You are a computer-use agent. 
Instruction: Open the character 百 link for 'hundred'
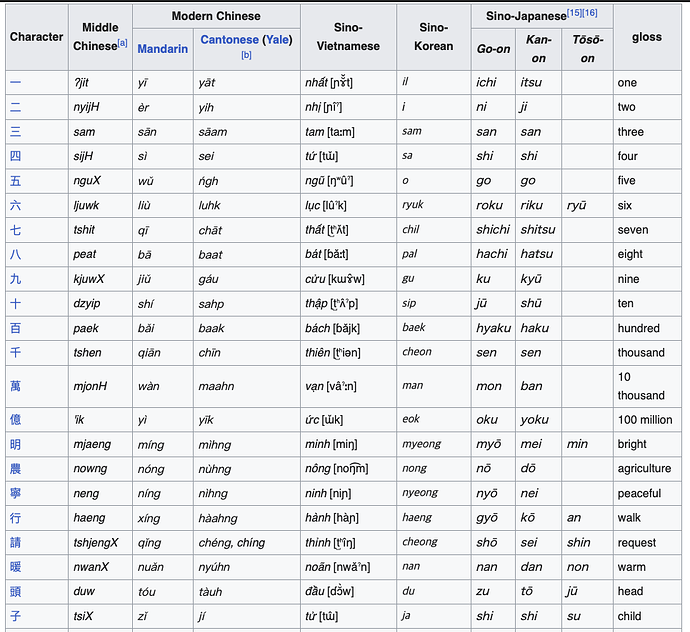coord(15,328)
